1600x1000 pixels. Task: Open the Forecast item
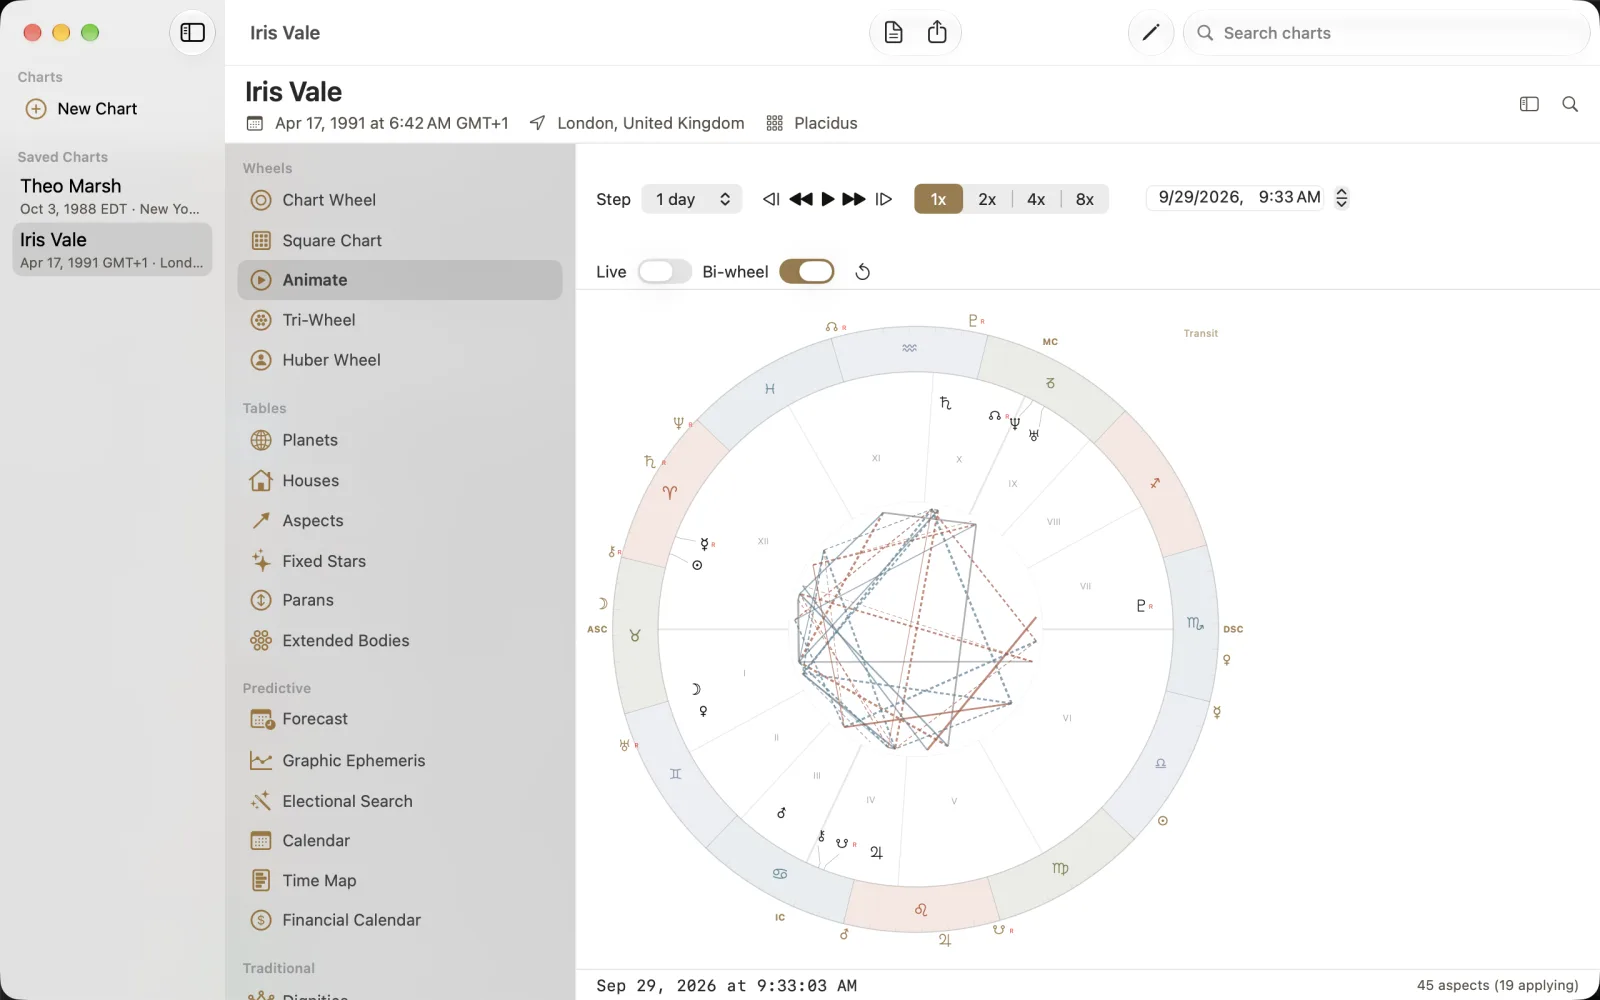pos(400,719)
